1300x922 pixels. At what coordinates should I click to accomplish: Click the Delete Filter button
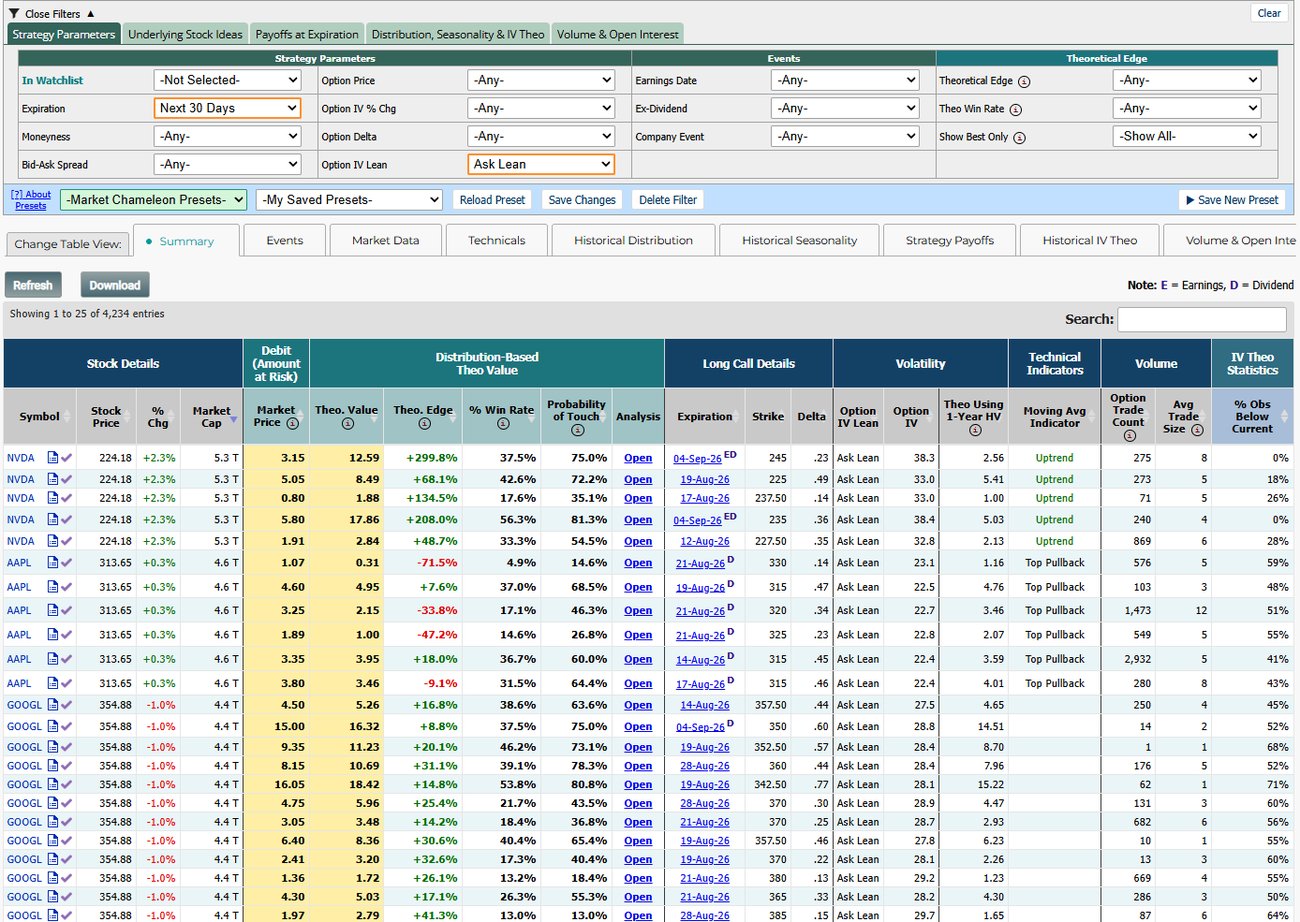click(x=668, y=200)
